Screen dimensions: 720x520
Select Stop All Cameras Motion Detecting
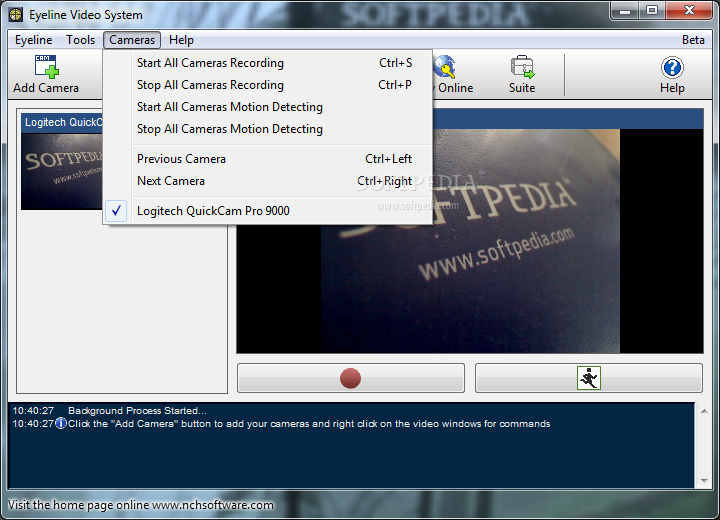pos(268,129)
